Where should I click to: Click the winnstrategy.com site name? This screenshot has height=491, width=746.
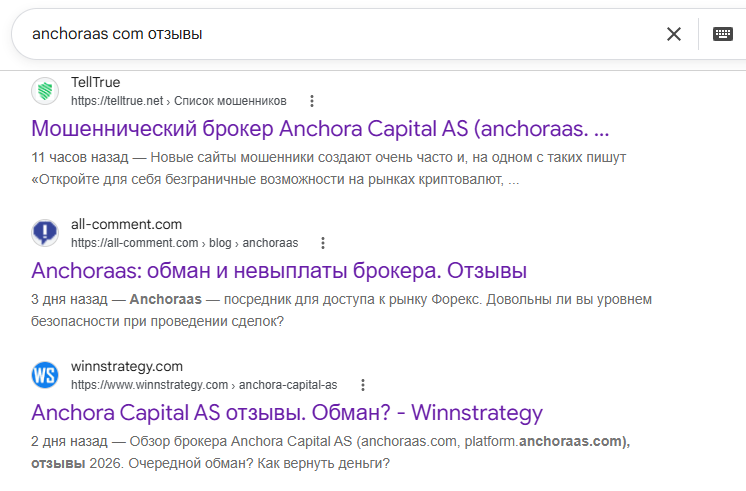[127, 366]
